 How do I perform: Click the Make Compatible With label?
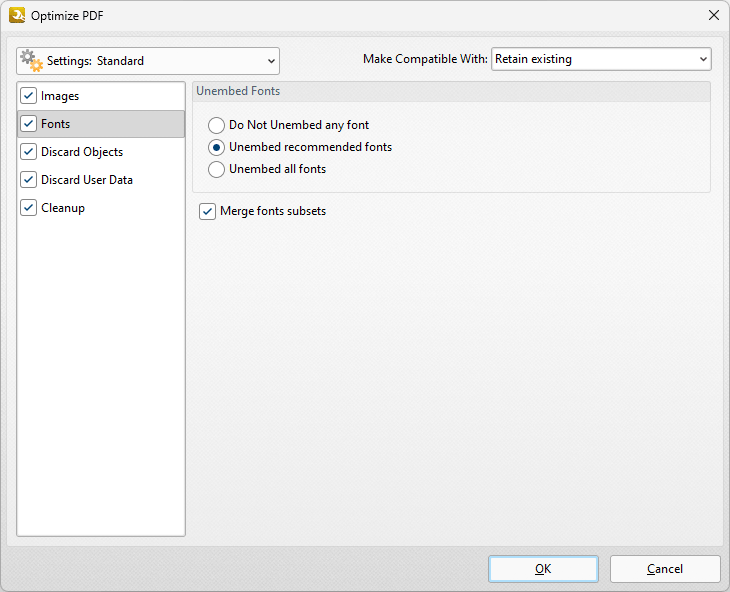(425, 59)
